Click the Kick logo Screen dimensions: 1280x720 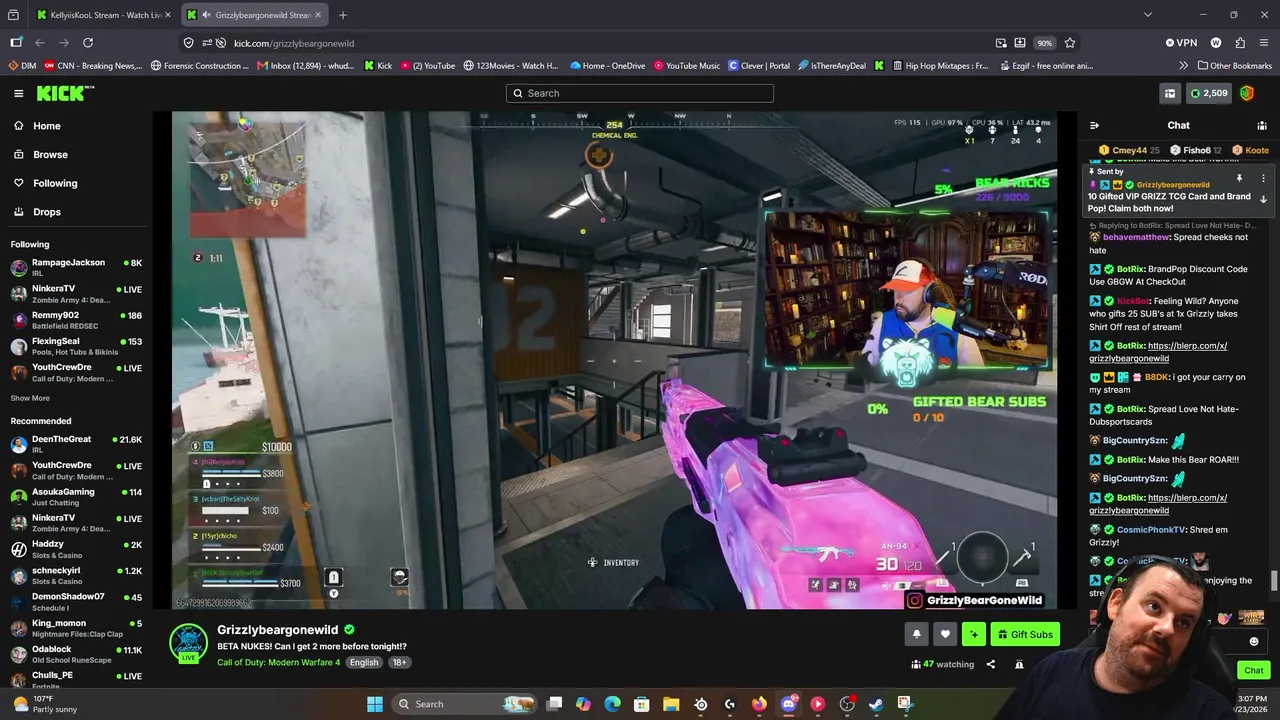(x=65, y=93)
